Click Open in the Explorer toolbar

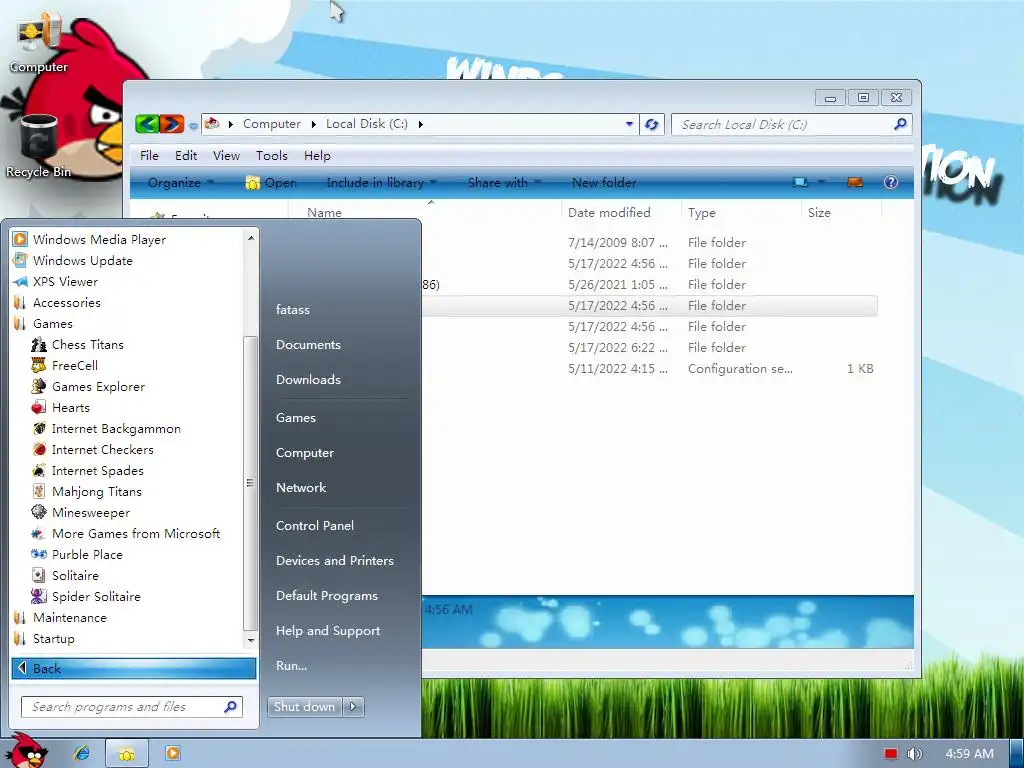coord(271,183)
